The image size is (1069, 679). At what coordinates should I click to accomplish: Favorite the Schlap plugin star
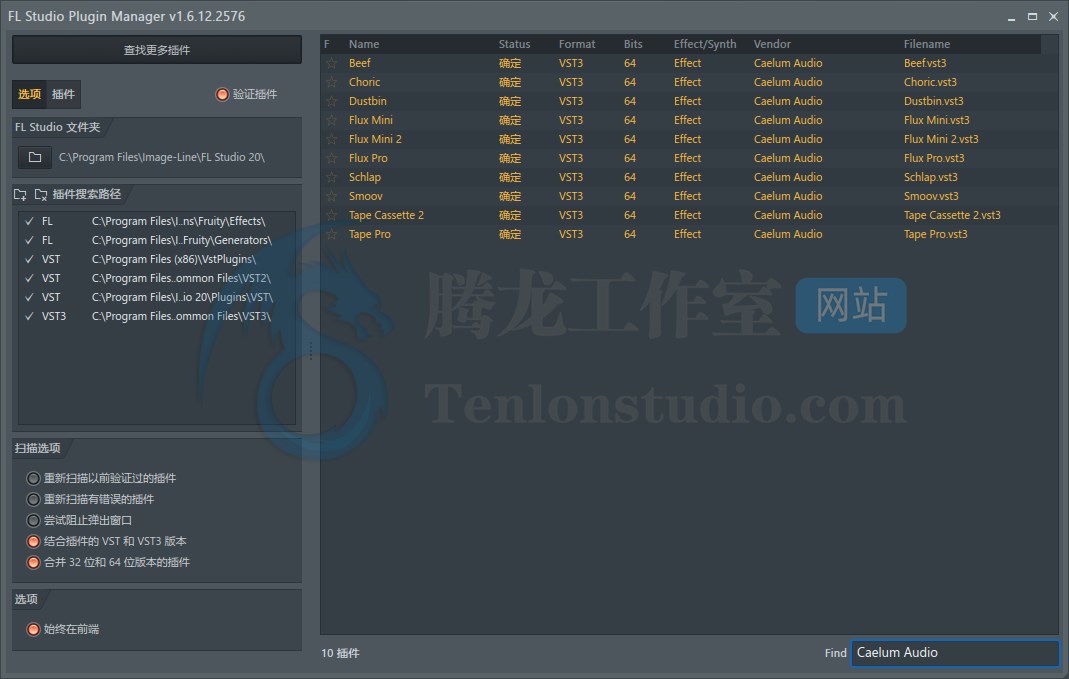(331, 178)
